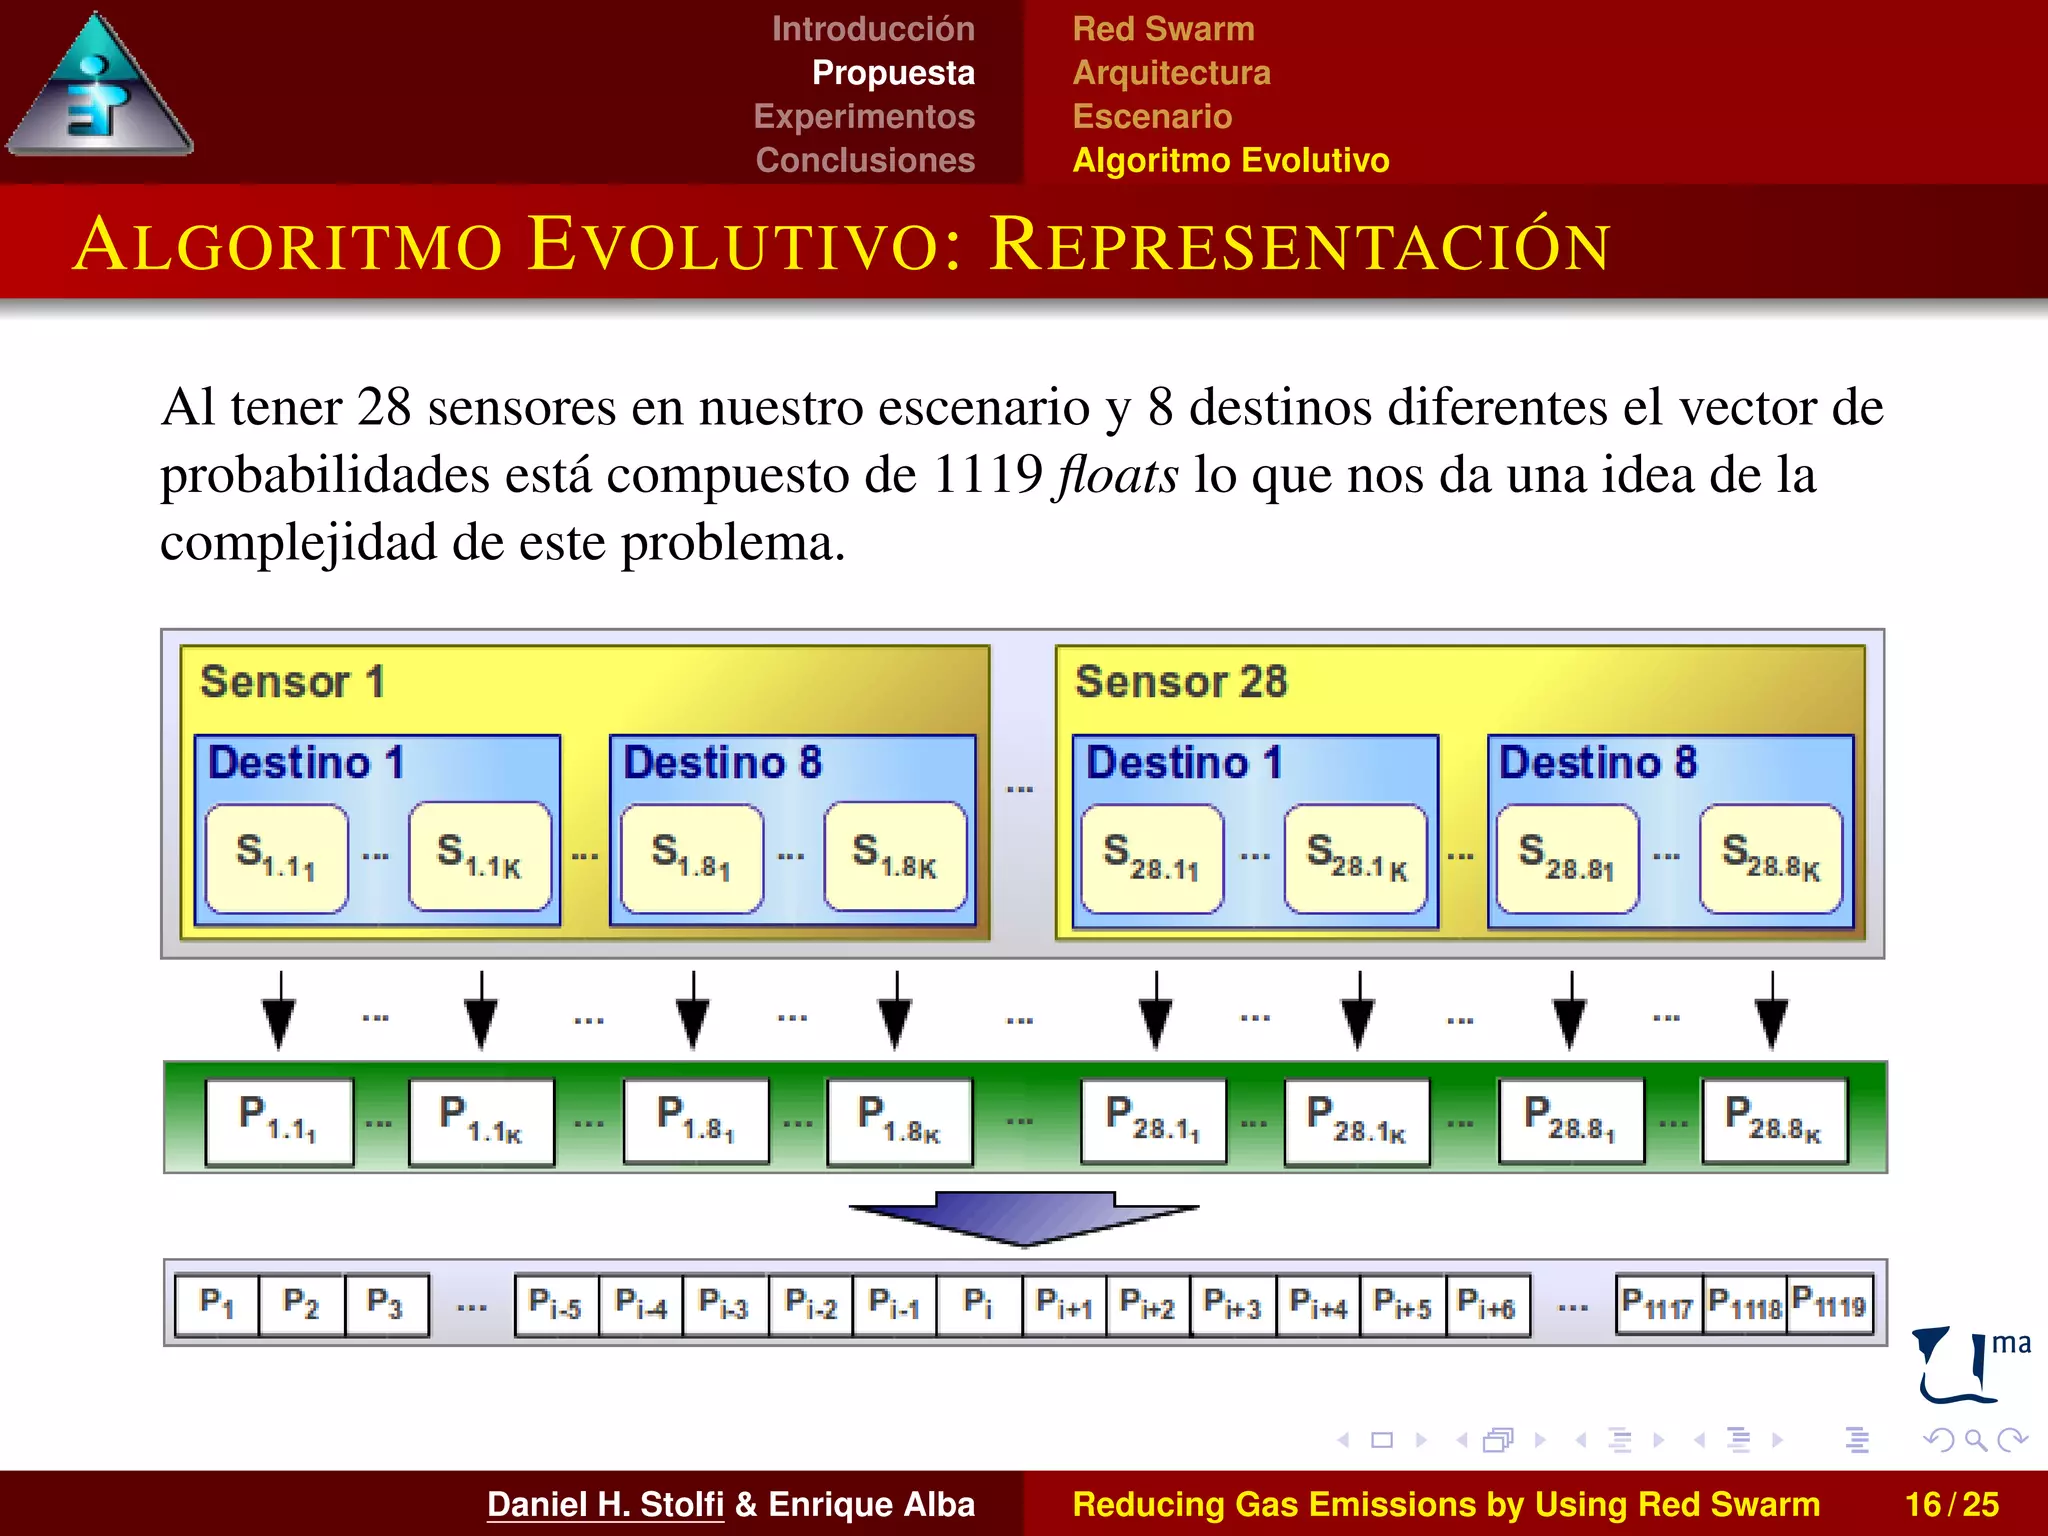Click the 'Sensor 28' label
Viewport: 2048px width, 1536px height.
[1181, 682]
